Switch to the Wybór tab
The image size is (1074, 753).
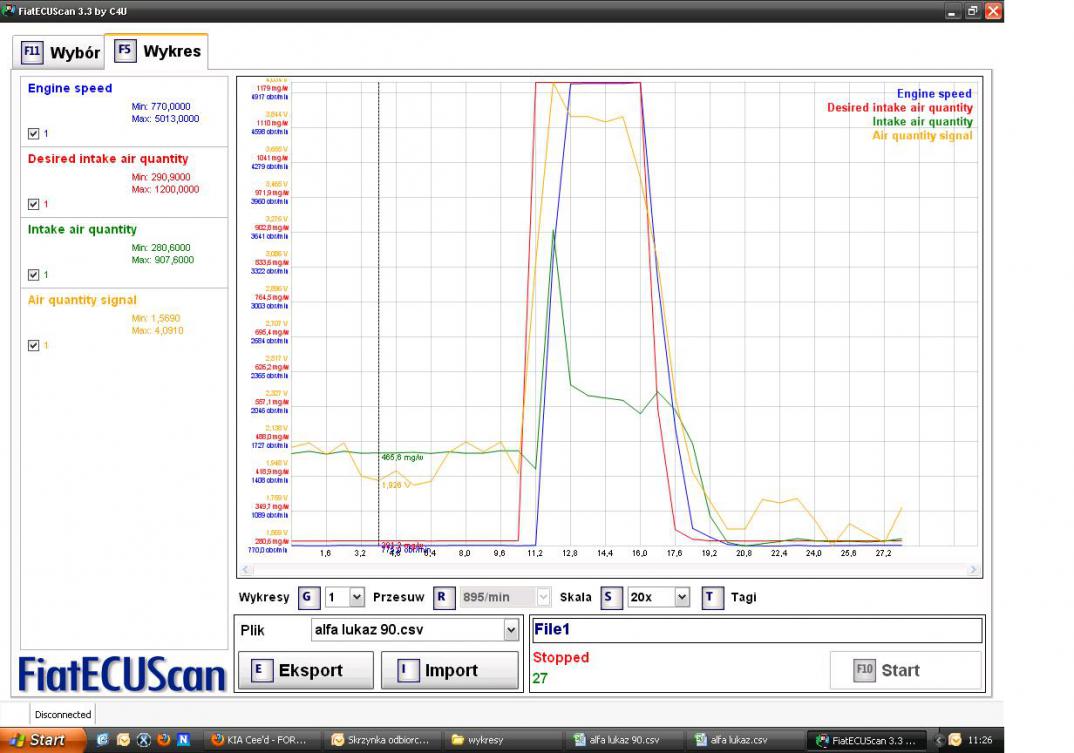click(61, 52)
